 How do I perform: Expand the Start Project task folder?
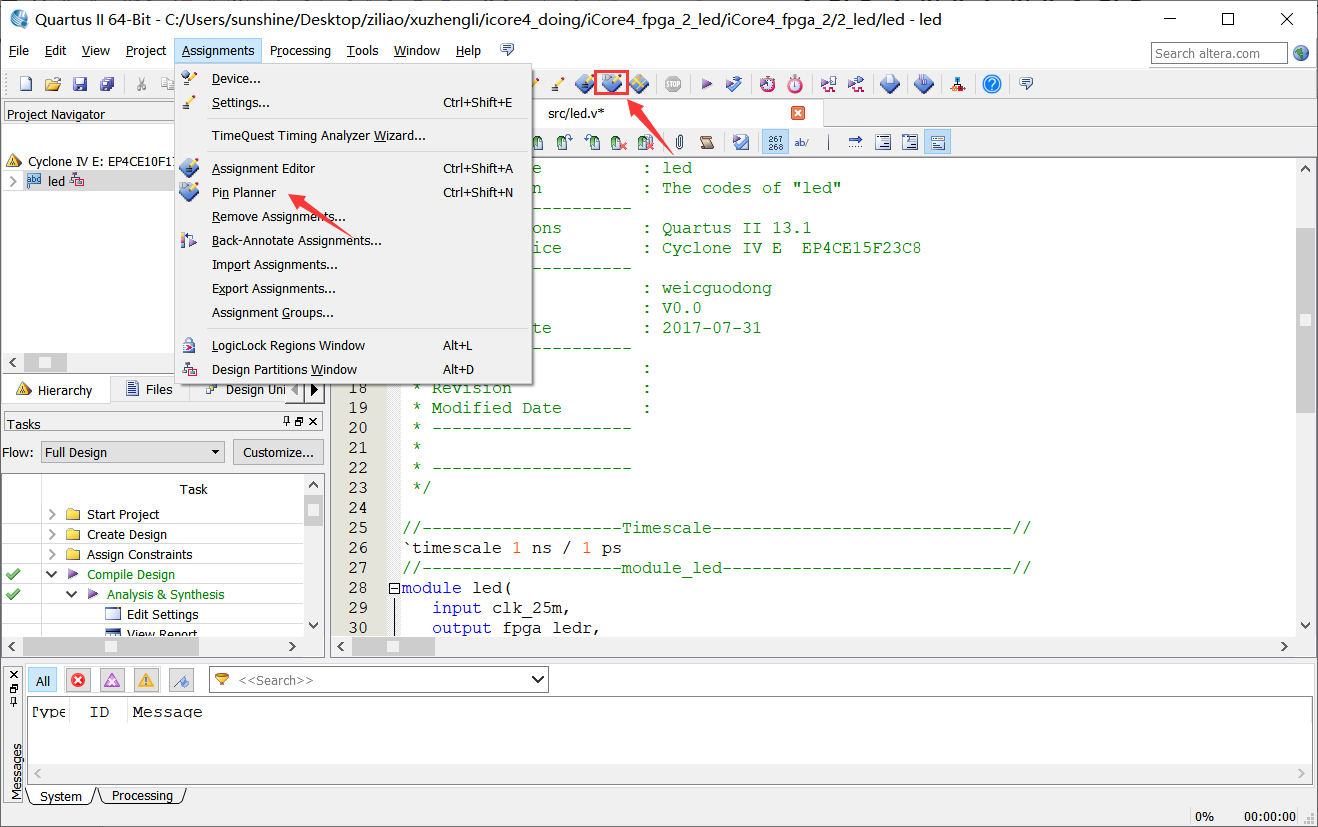pyautogui.click(x=52, y=514)
